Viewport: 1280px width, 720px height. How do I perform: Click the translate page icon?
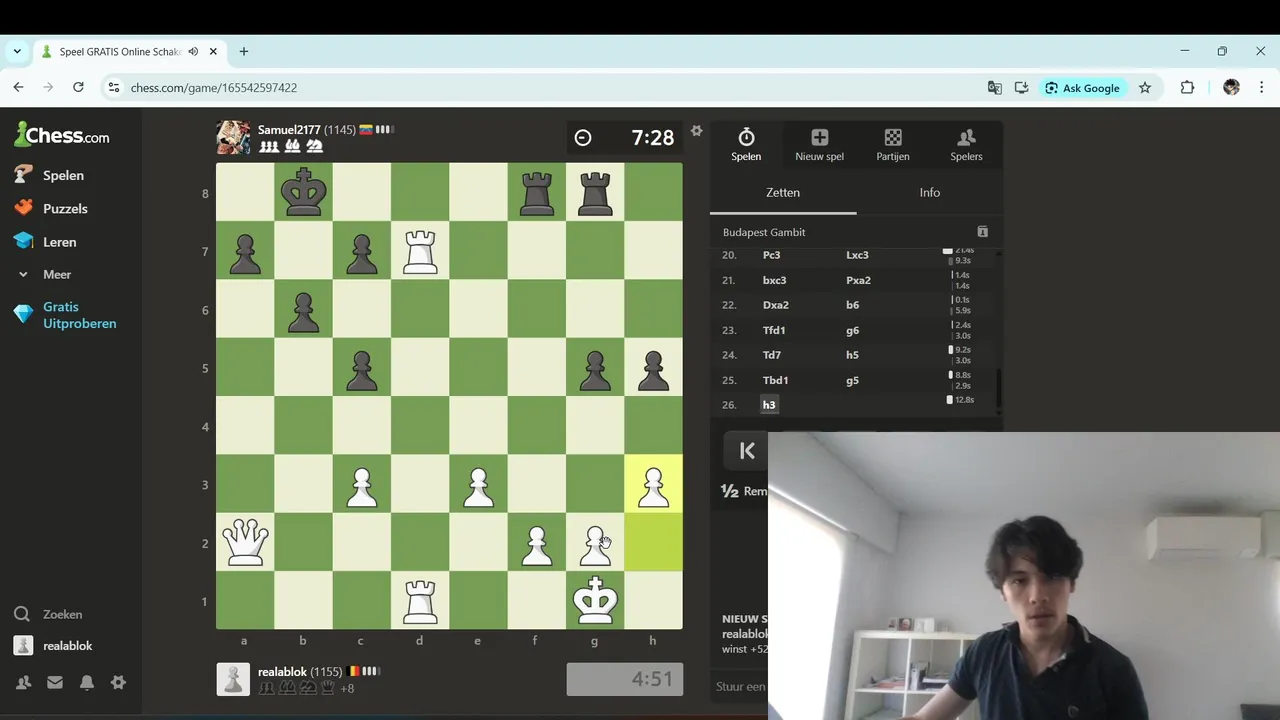tap(994, 88)
